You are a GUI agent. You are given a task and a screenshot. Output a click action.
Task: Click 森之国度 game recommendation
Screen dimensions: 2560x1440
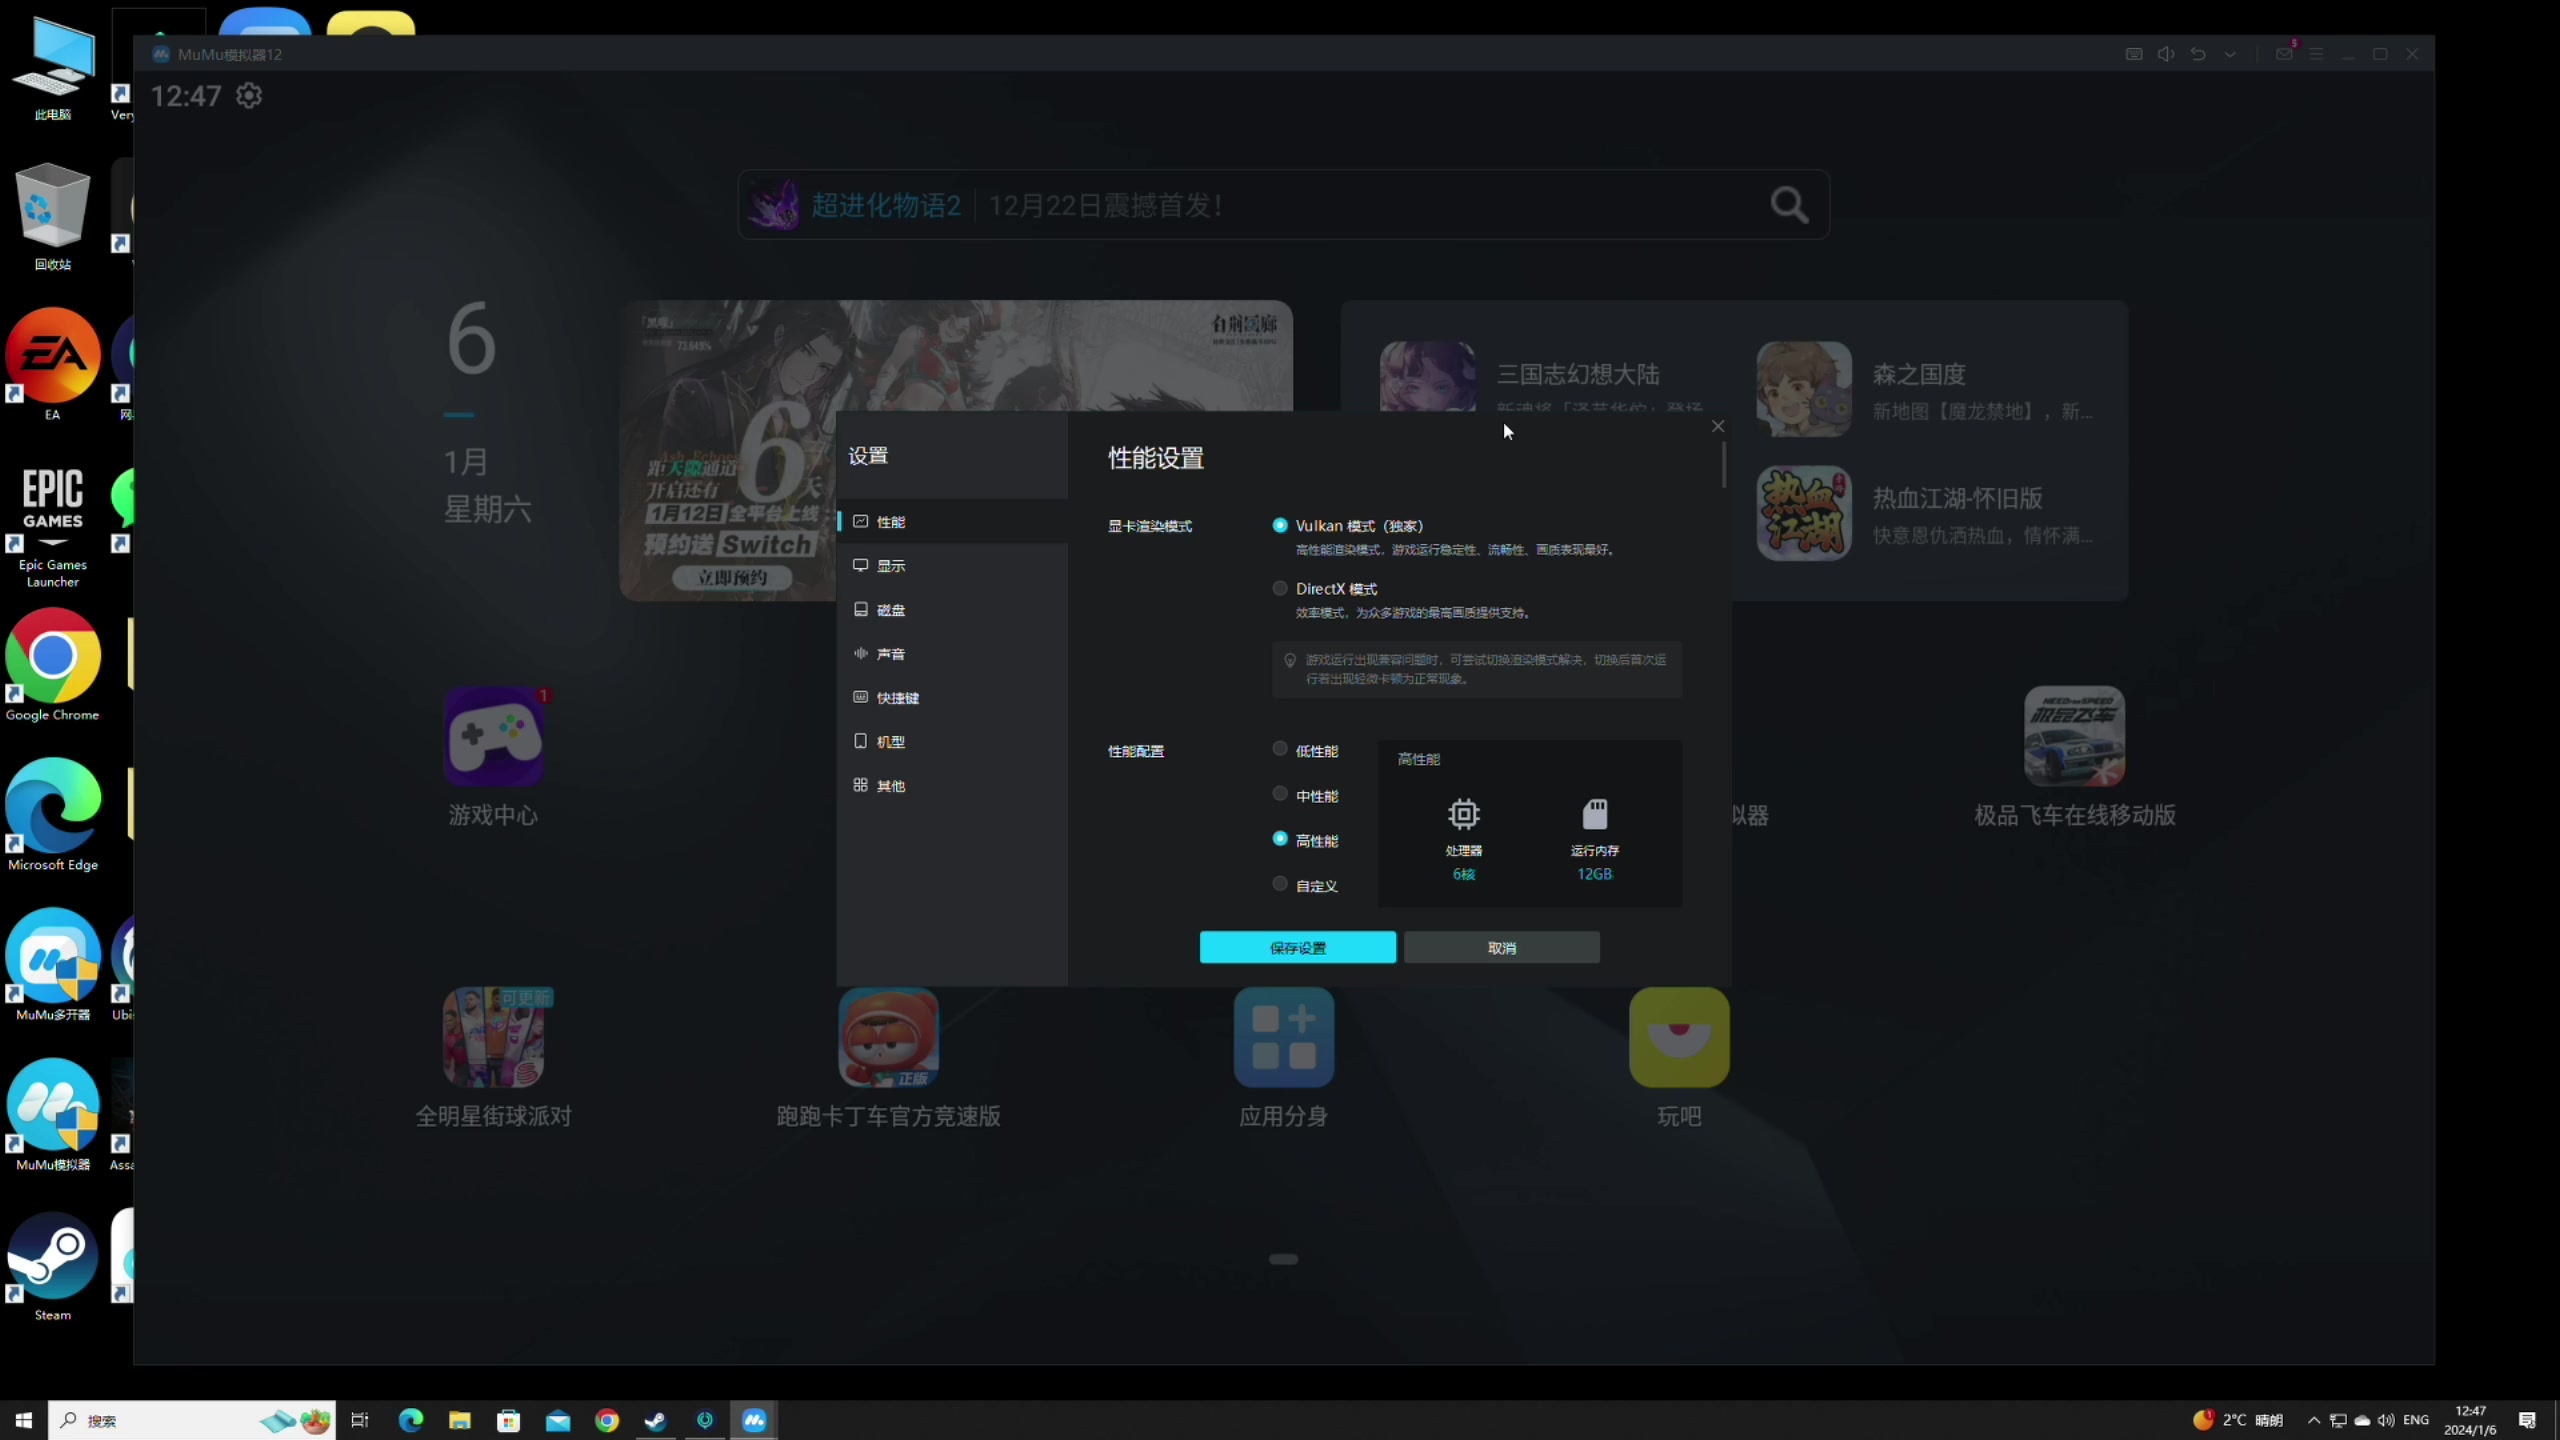pos(1926,390)
